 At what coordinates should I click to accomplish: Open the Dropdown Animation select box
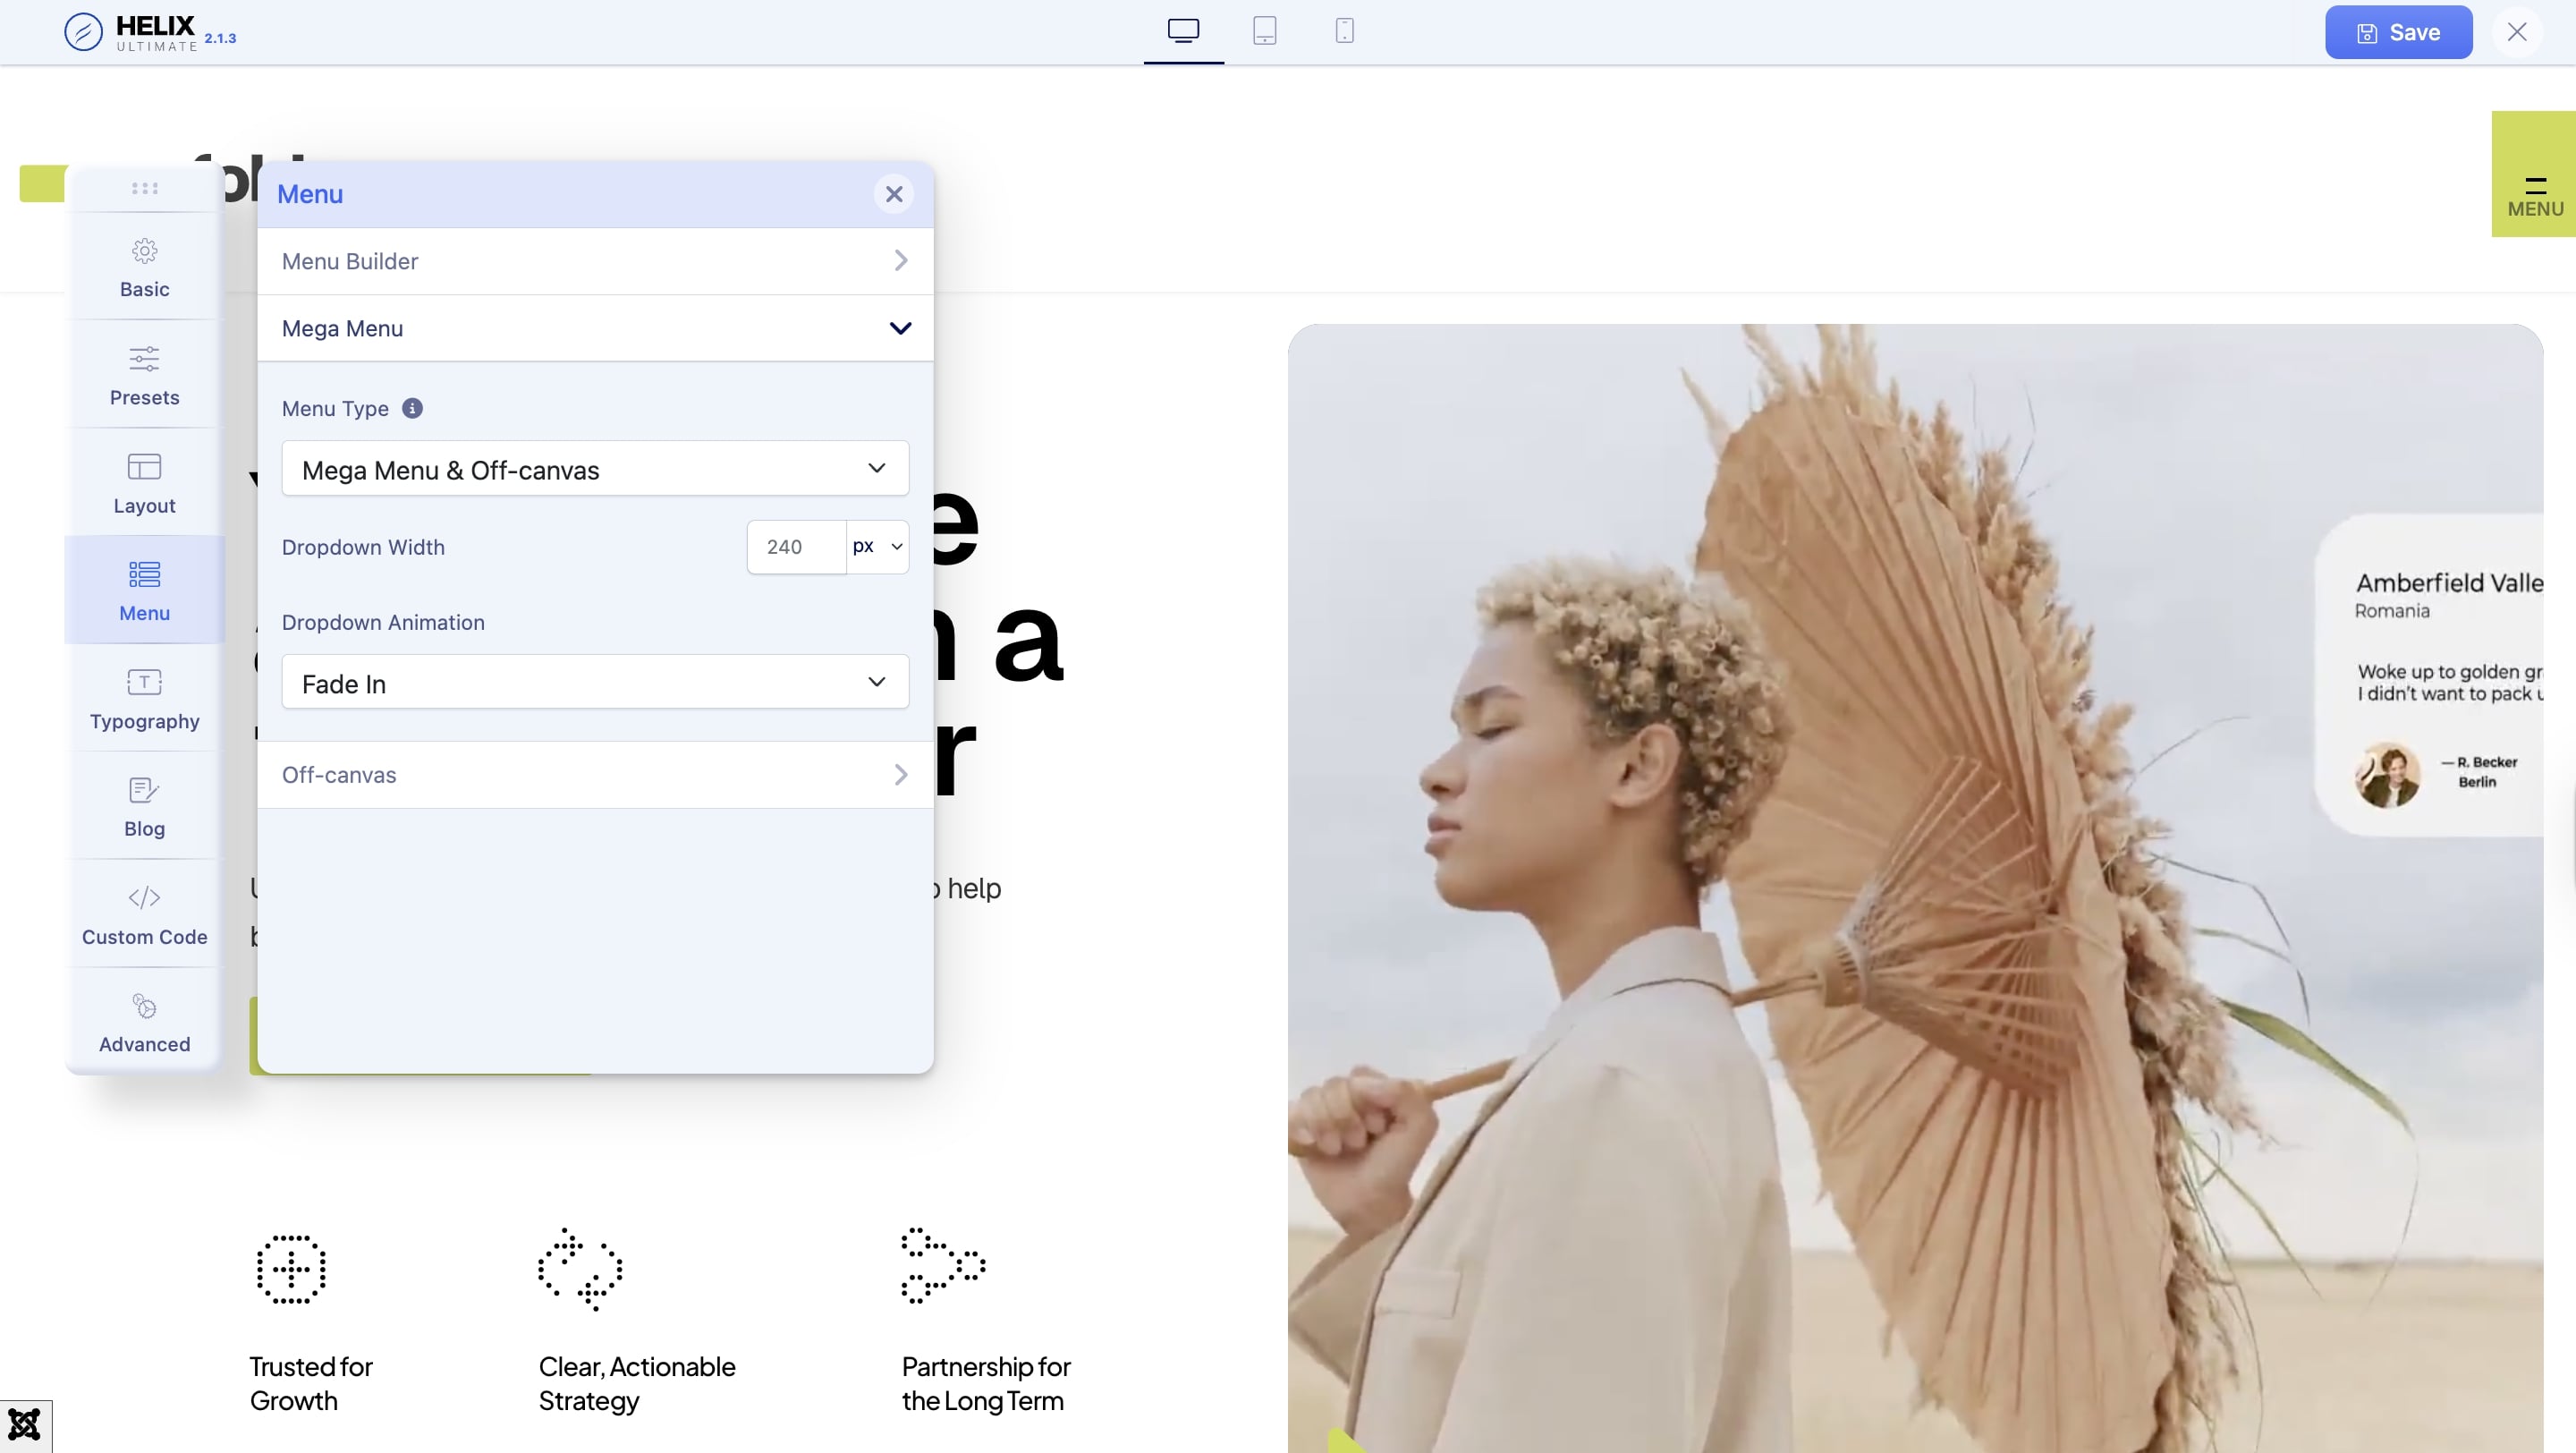[x=595, y=682]
